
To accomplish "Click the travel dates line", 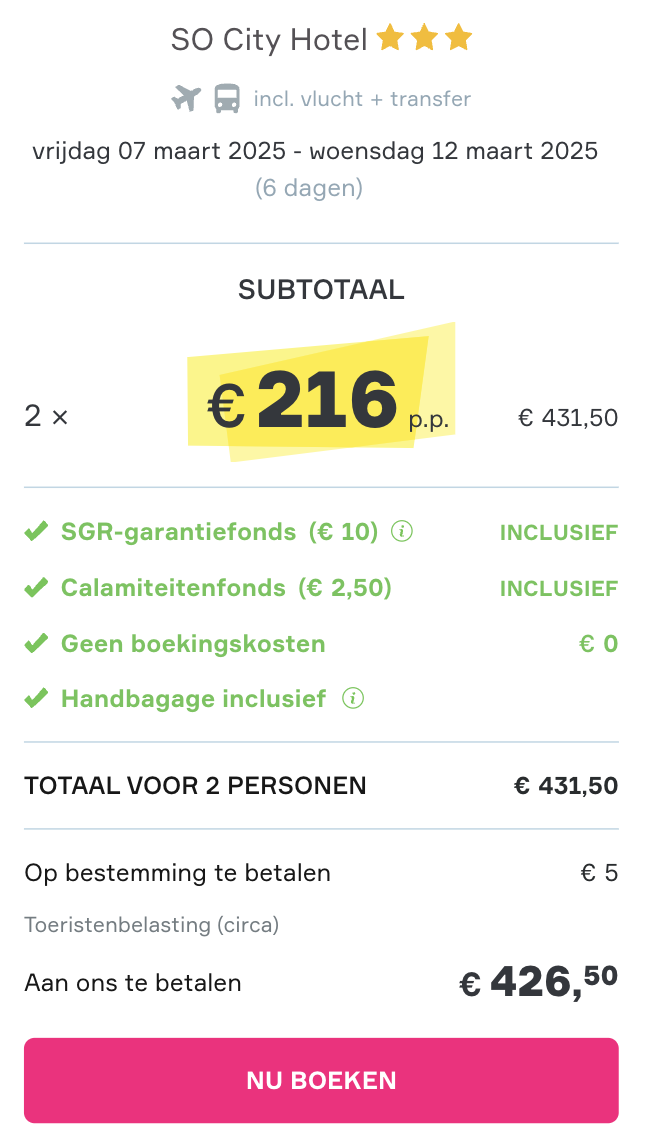I will [315, 151].
